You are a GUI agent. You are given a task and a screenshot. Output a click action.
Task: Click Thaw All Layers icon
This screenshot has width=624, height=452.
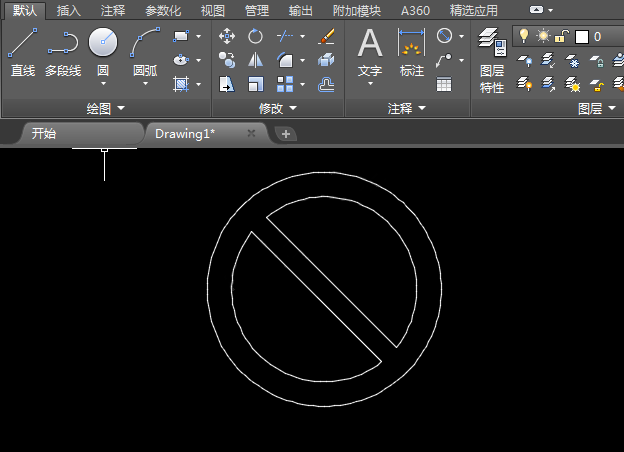point(572,84)
